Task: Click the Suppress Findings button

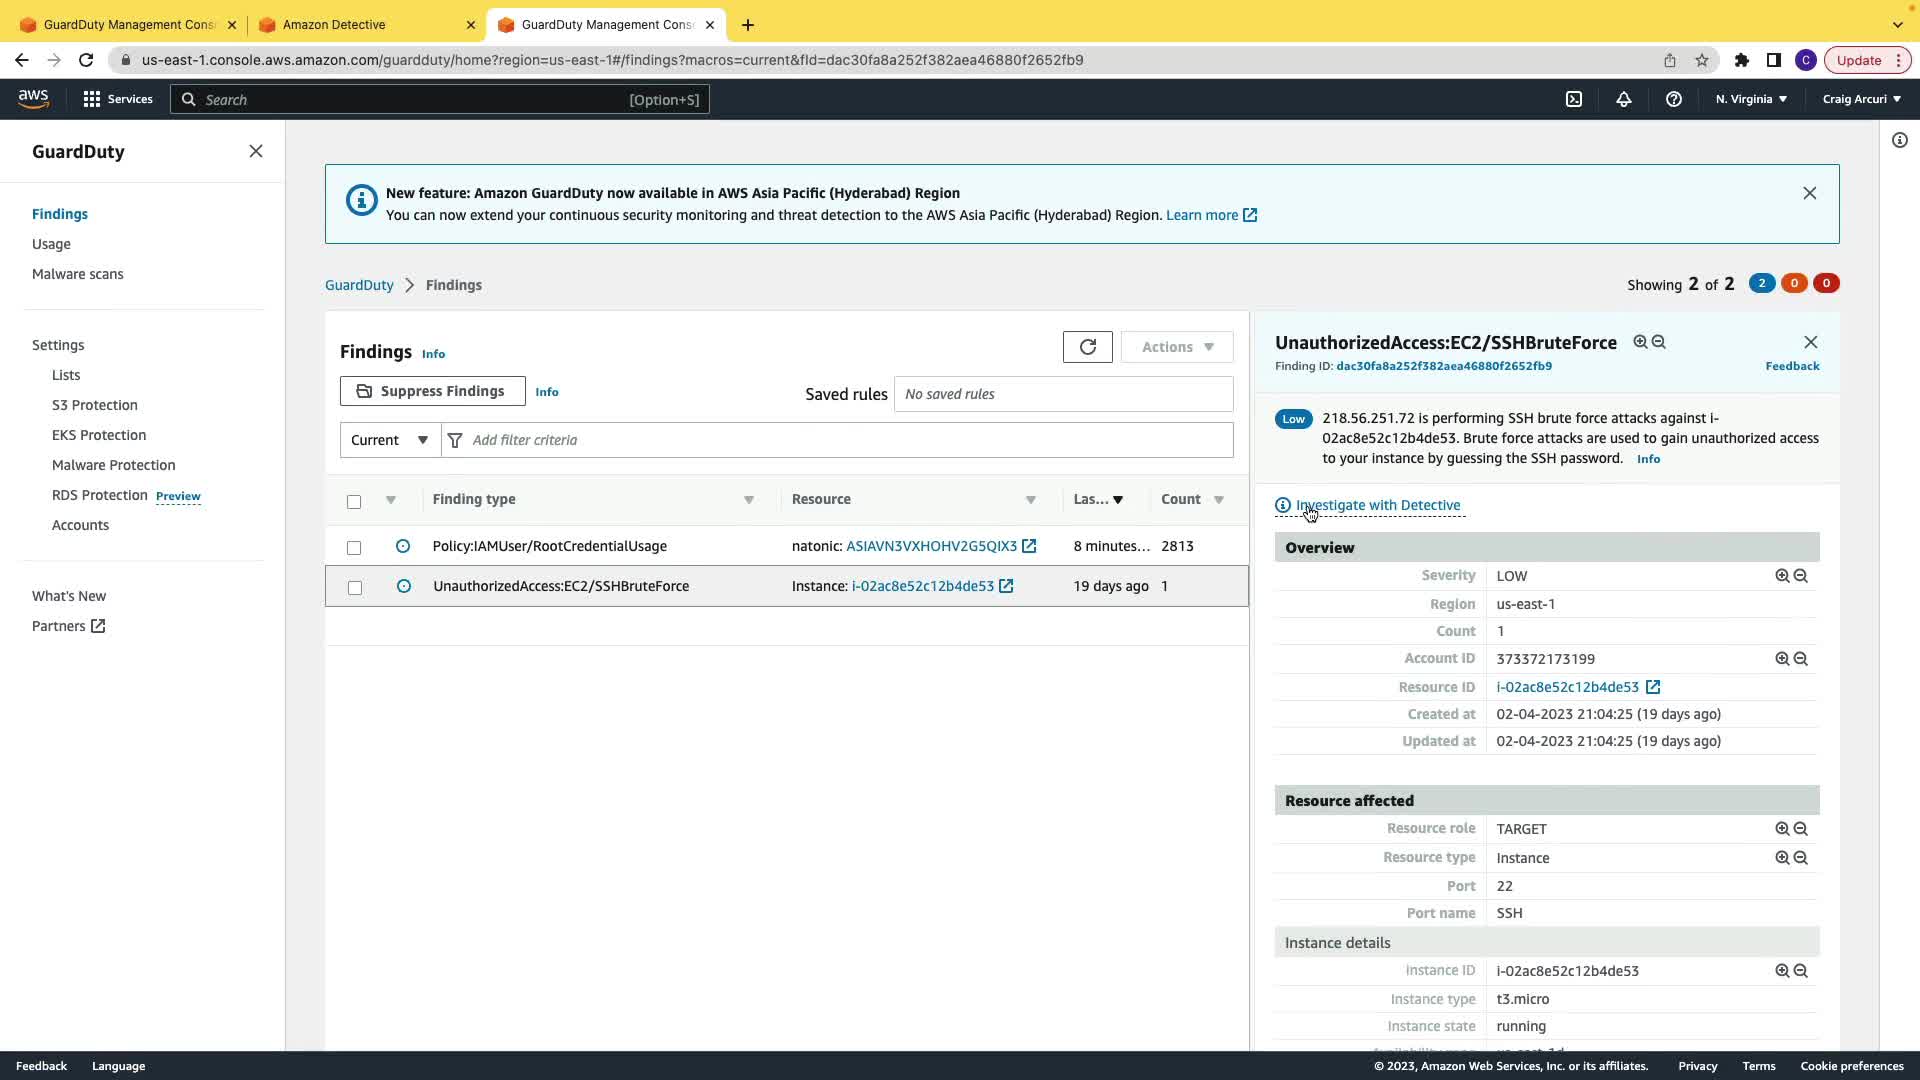Action: pos(432,391)
